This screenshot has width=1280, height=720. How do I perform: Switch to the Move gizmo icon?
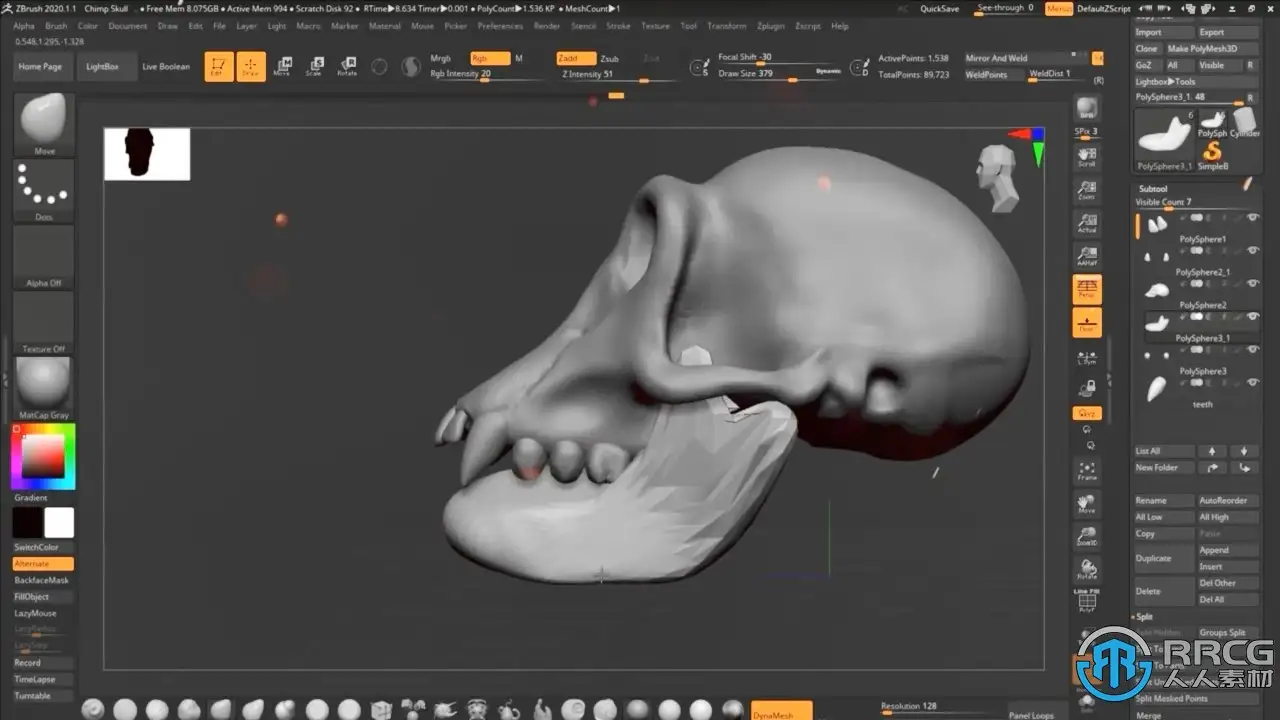coord(282,67)
